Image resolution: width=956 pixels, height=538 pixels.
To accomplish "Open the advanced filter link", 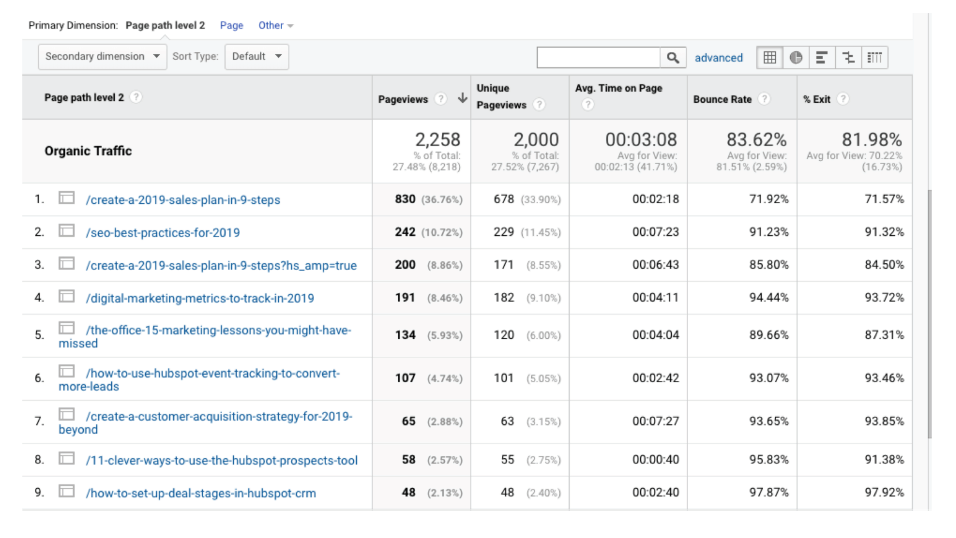I will 719,58.
